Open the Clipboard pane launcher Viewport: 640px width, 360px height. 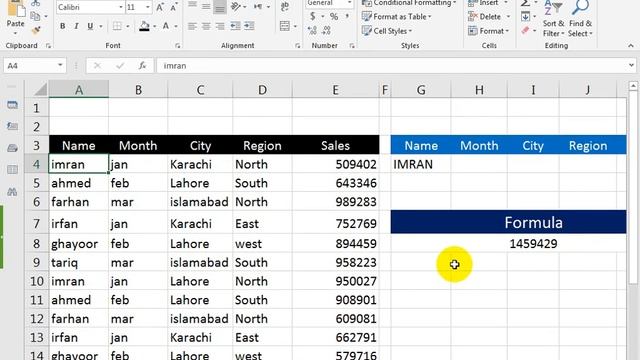tap(48, 46)
